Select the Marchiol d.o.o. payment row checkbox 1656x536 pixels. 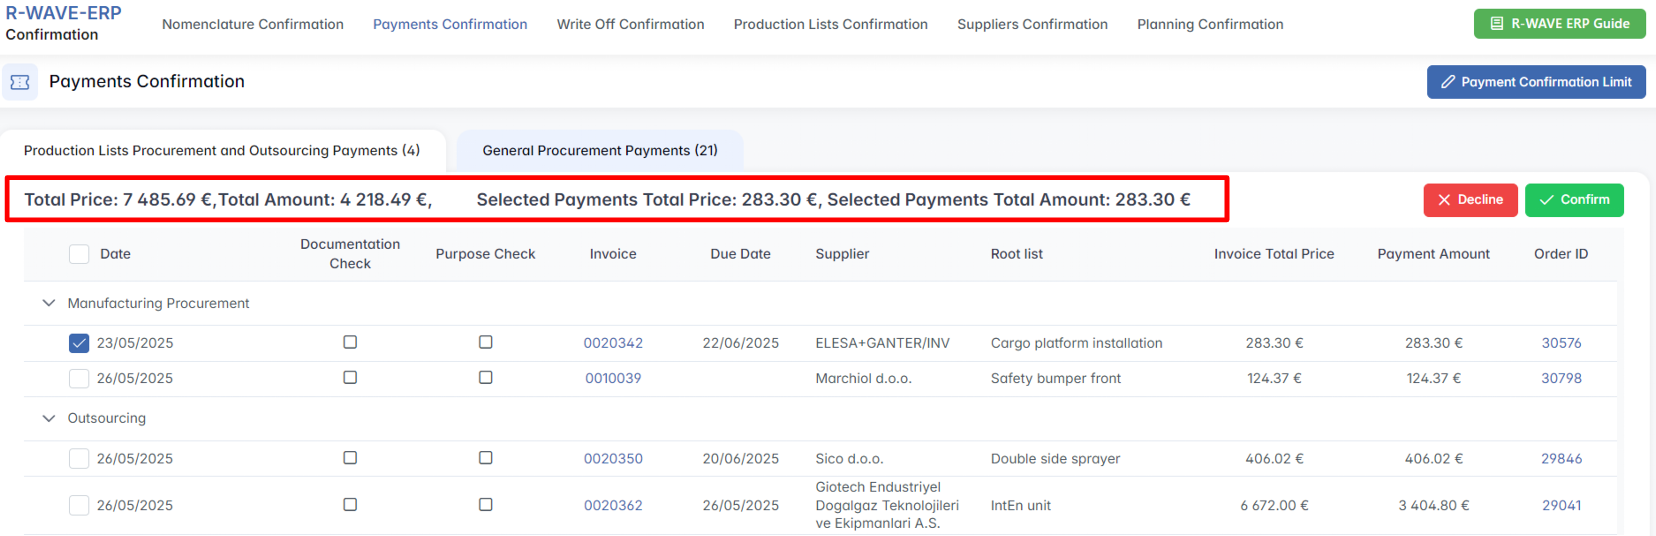(x=79, y=379)
